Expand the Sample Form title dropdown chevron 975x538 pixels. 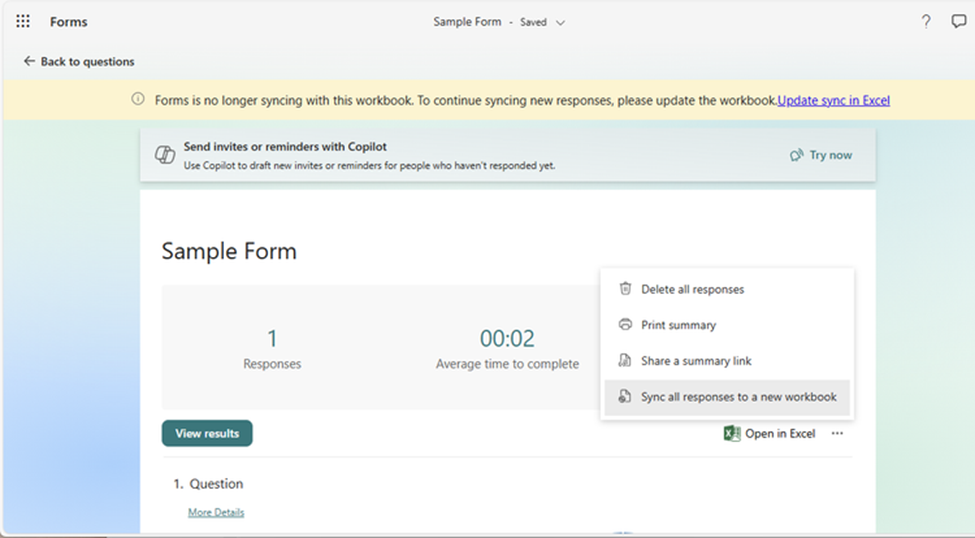point(560,23)
